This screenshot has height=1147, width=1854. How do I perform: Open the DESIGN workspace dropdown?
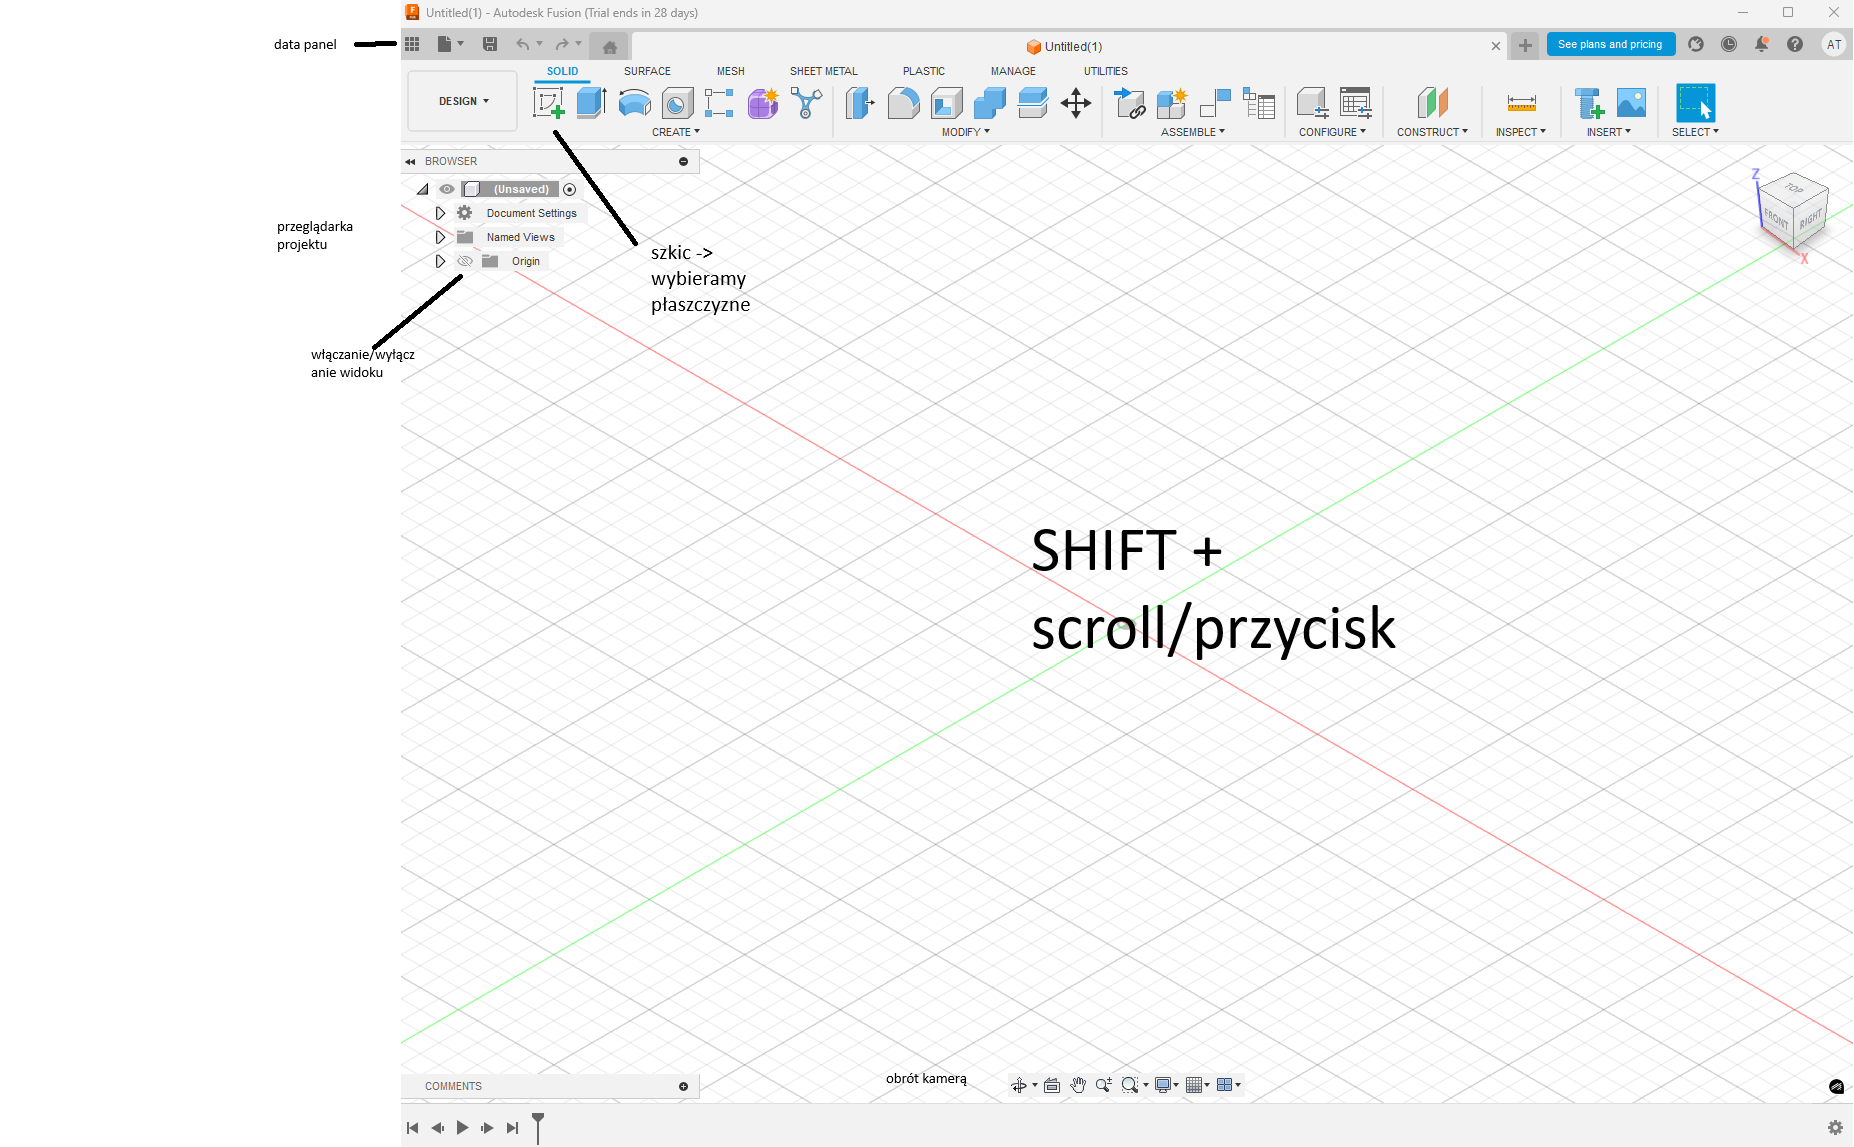(x=463, y=101)
